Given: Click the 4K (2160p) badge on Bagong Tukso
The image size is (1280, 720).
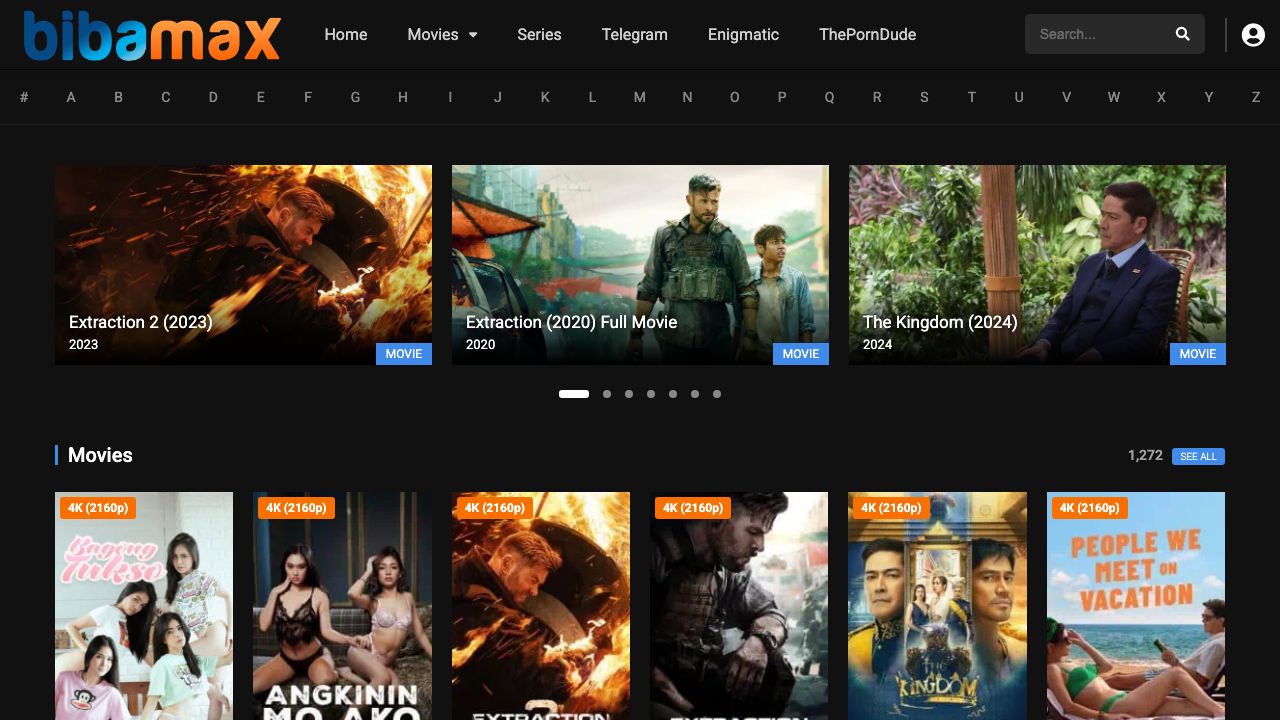Looking at the screenshot, I should pos(98,508).
